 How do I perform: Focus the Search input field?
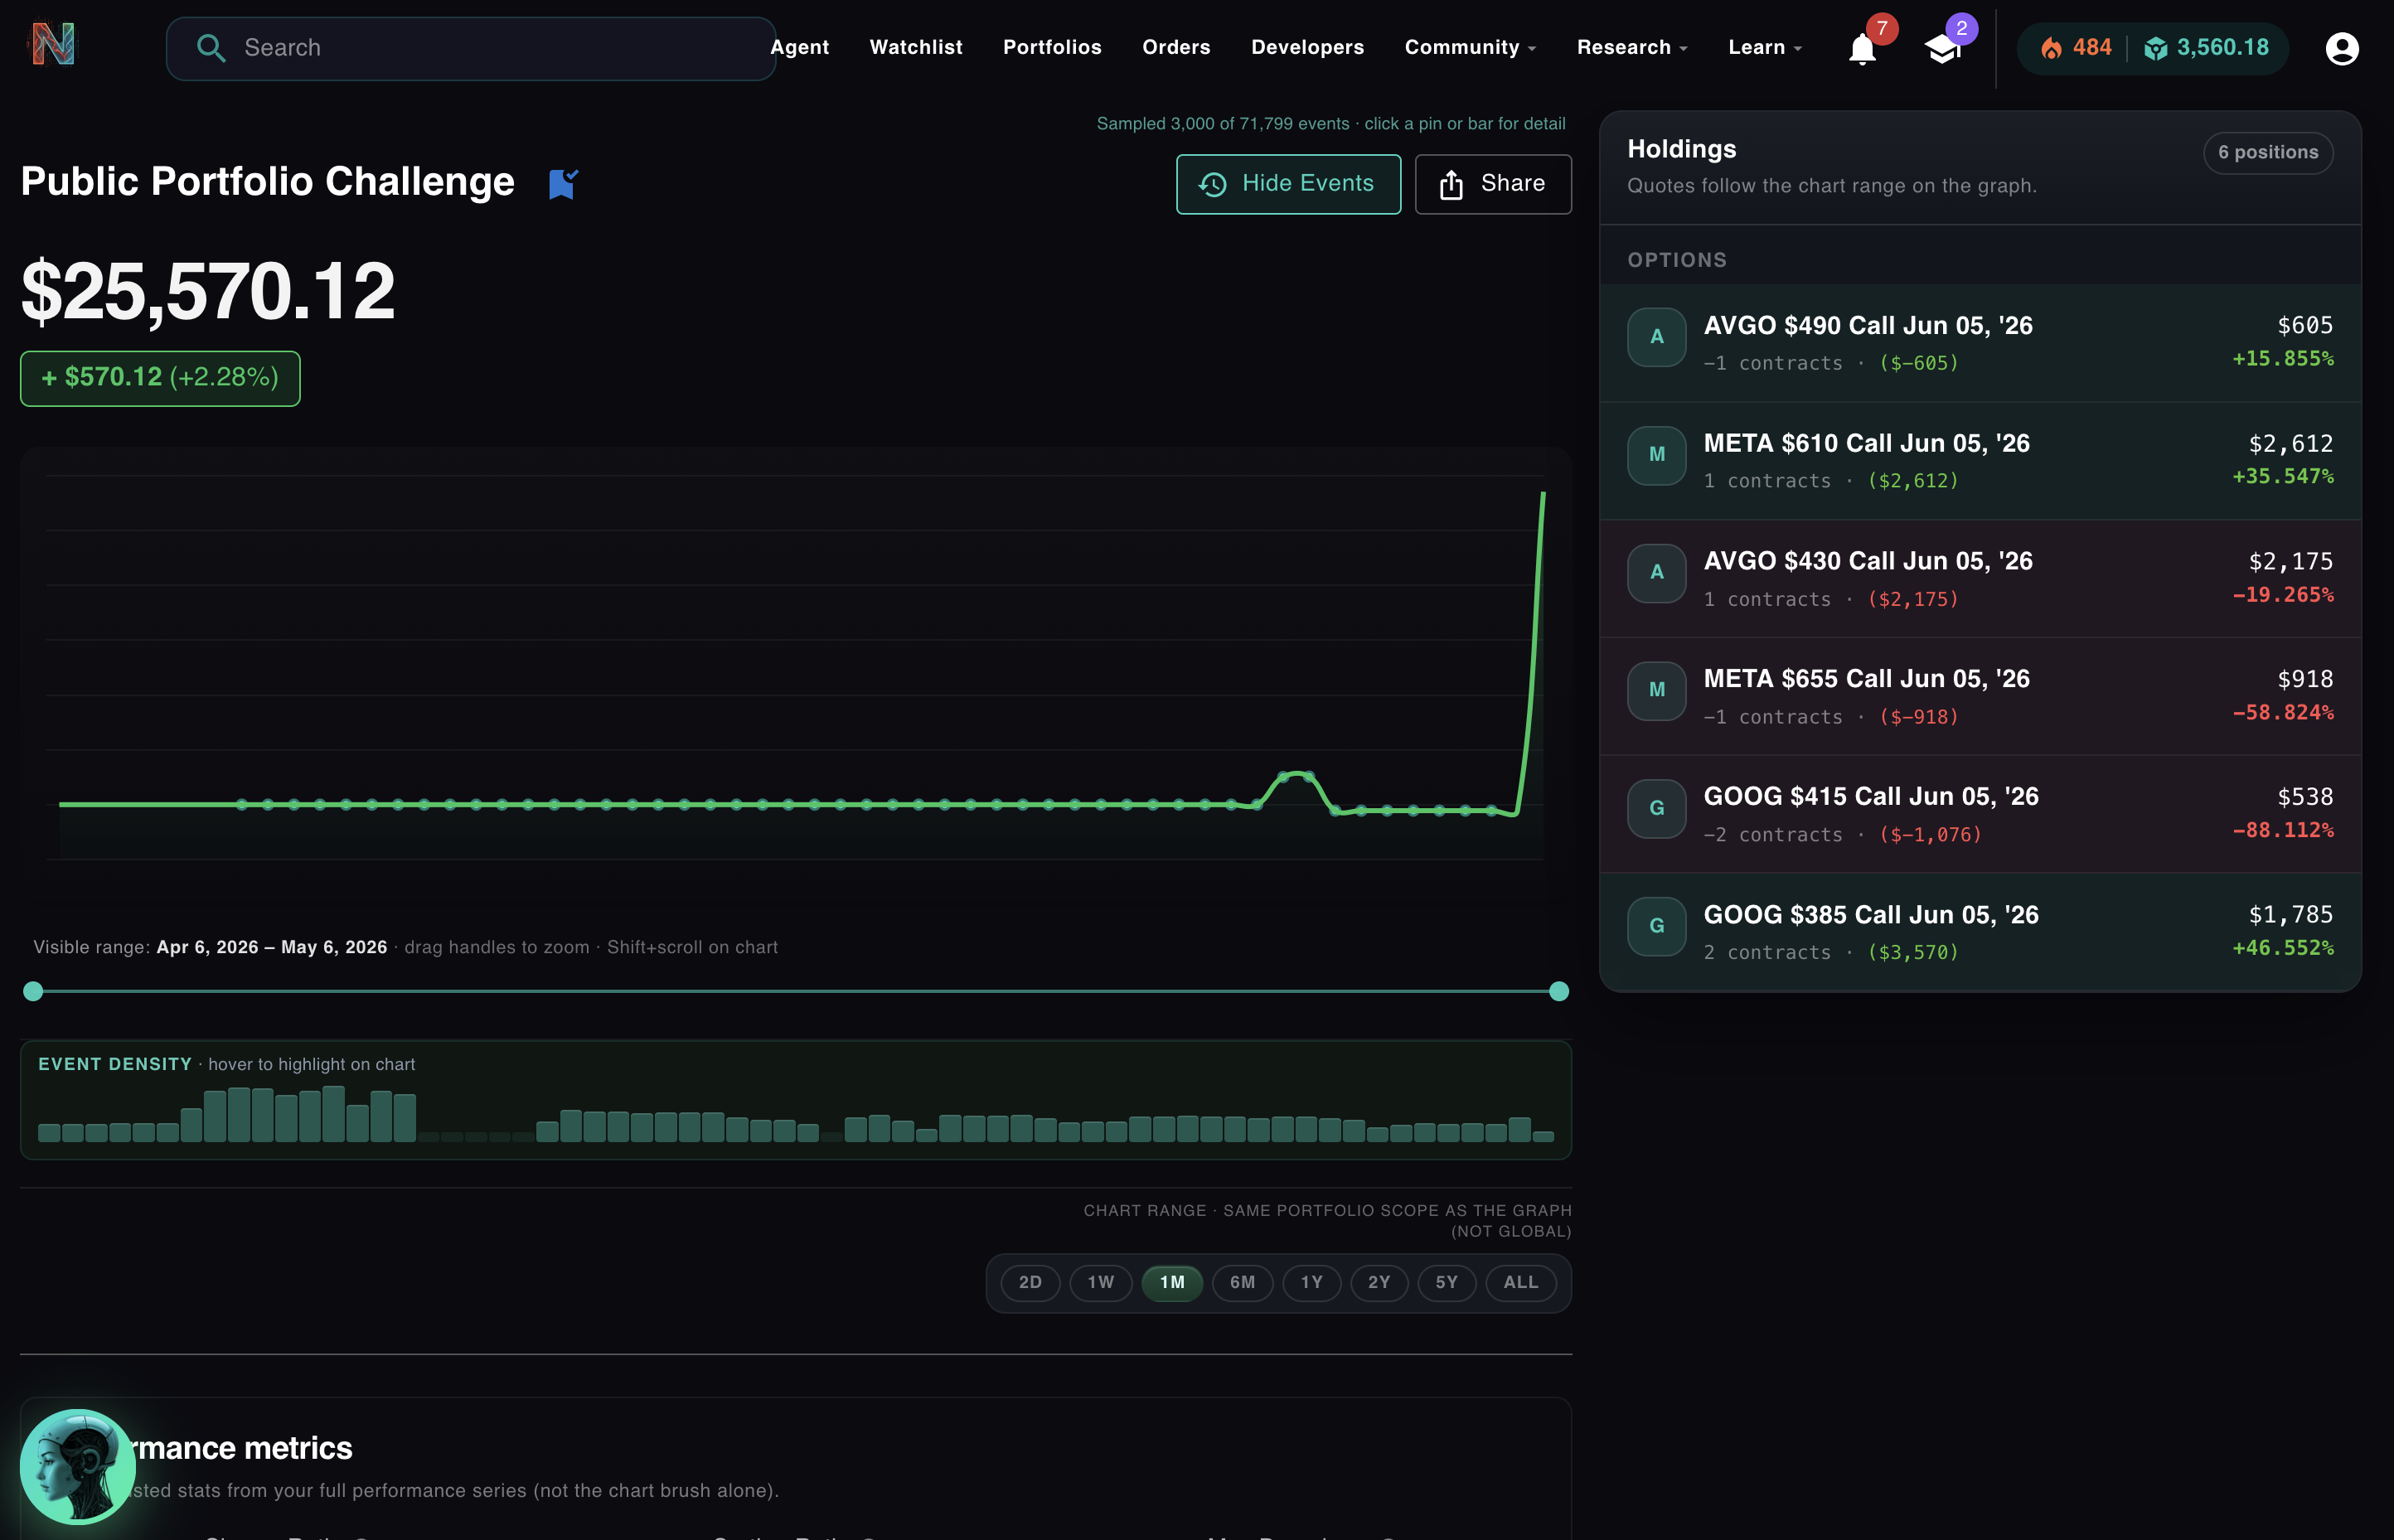[x=471, y=48]
